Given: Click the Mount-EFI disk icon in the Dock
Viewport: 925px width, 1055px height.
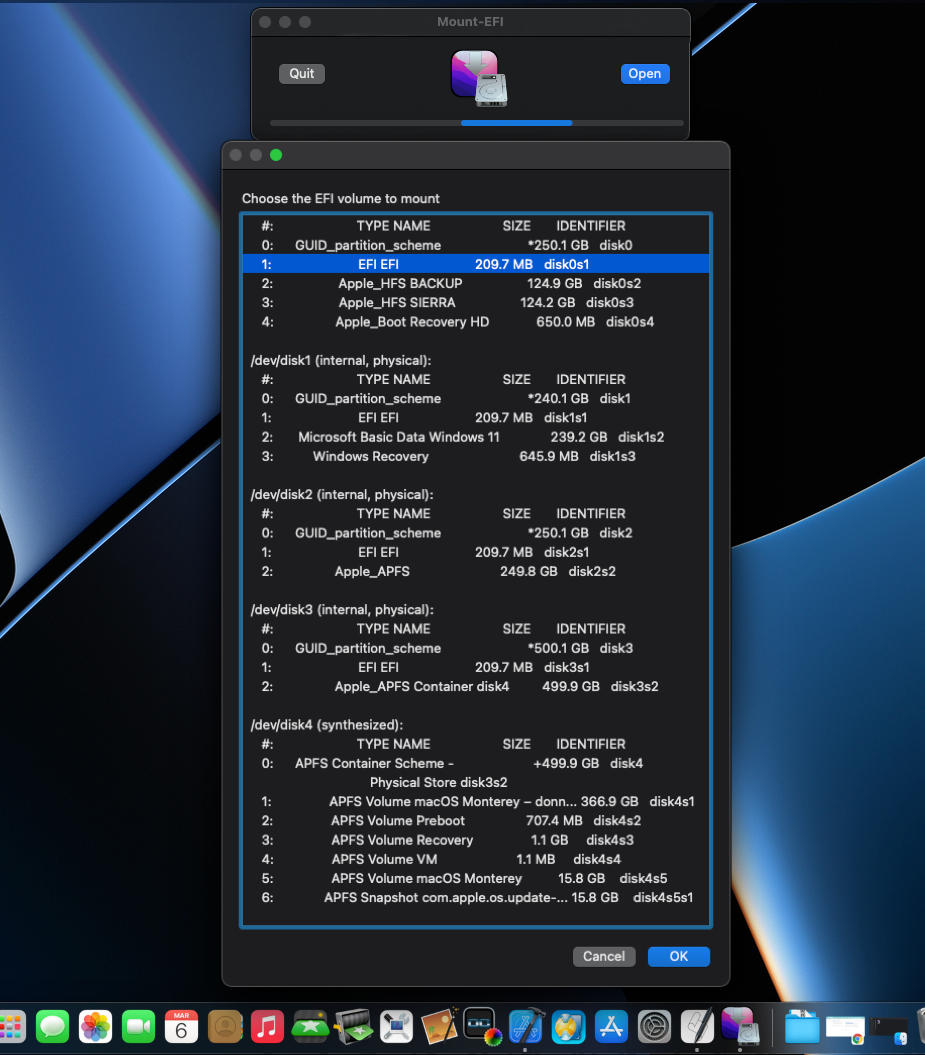Looking at the screenshot, I should tap(740, 1026).
